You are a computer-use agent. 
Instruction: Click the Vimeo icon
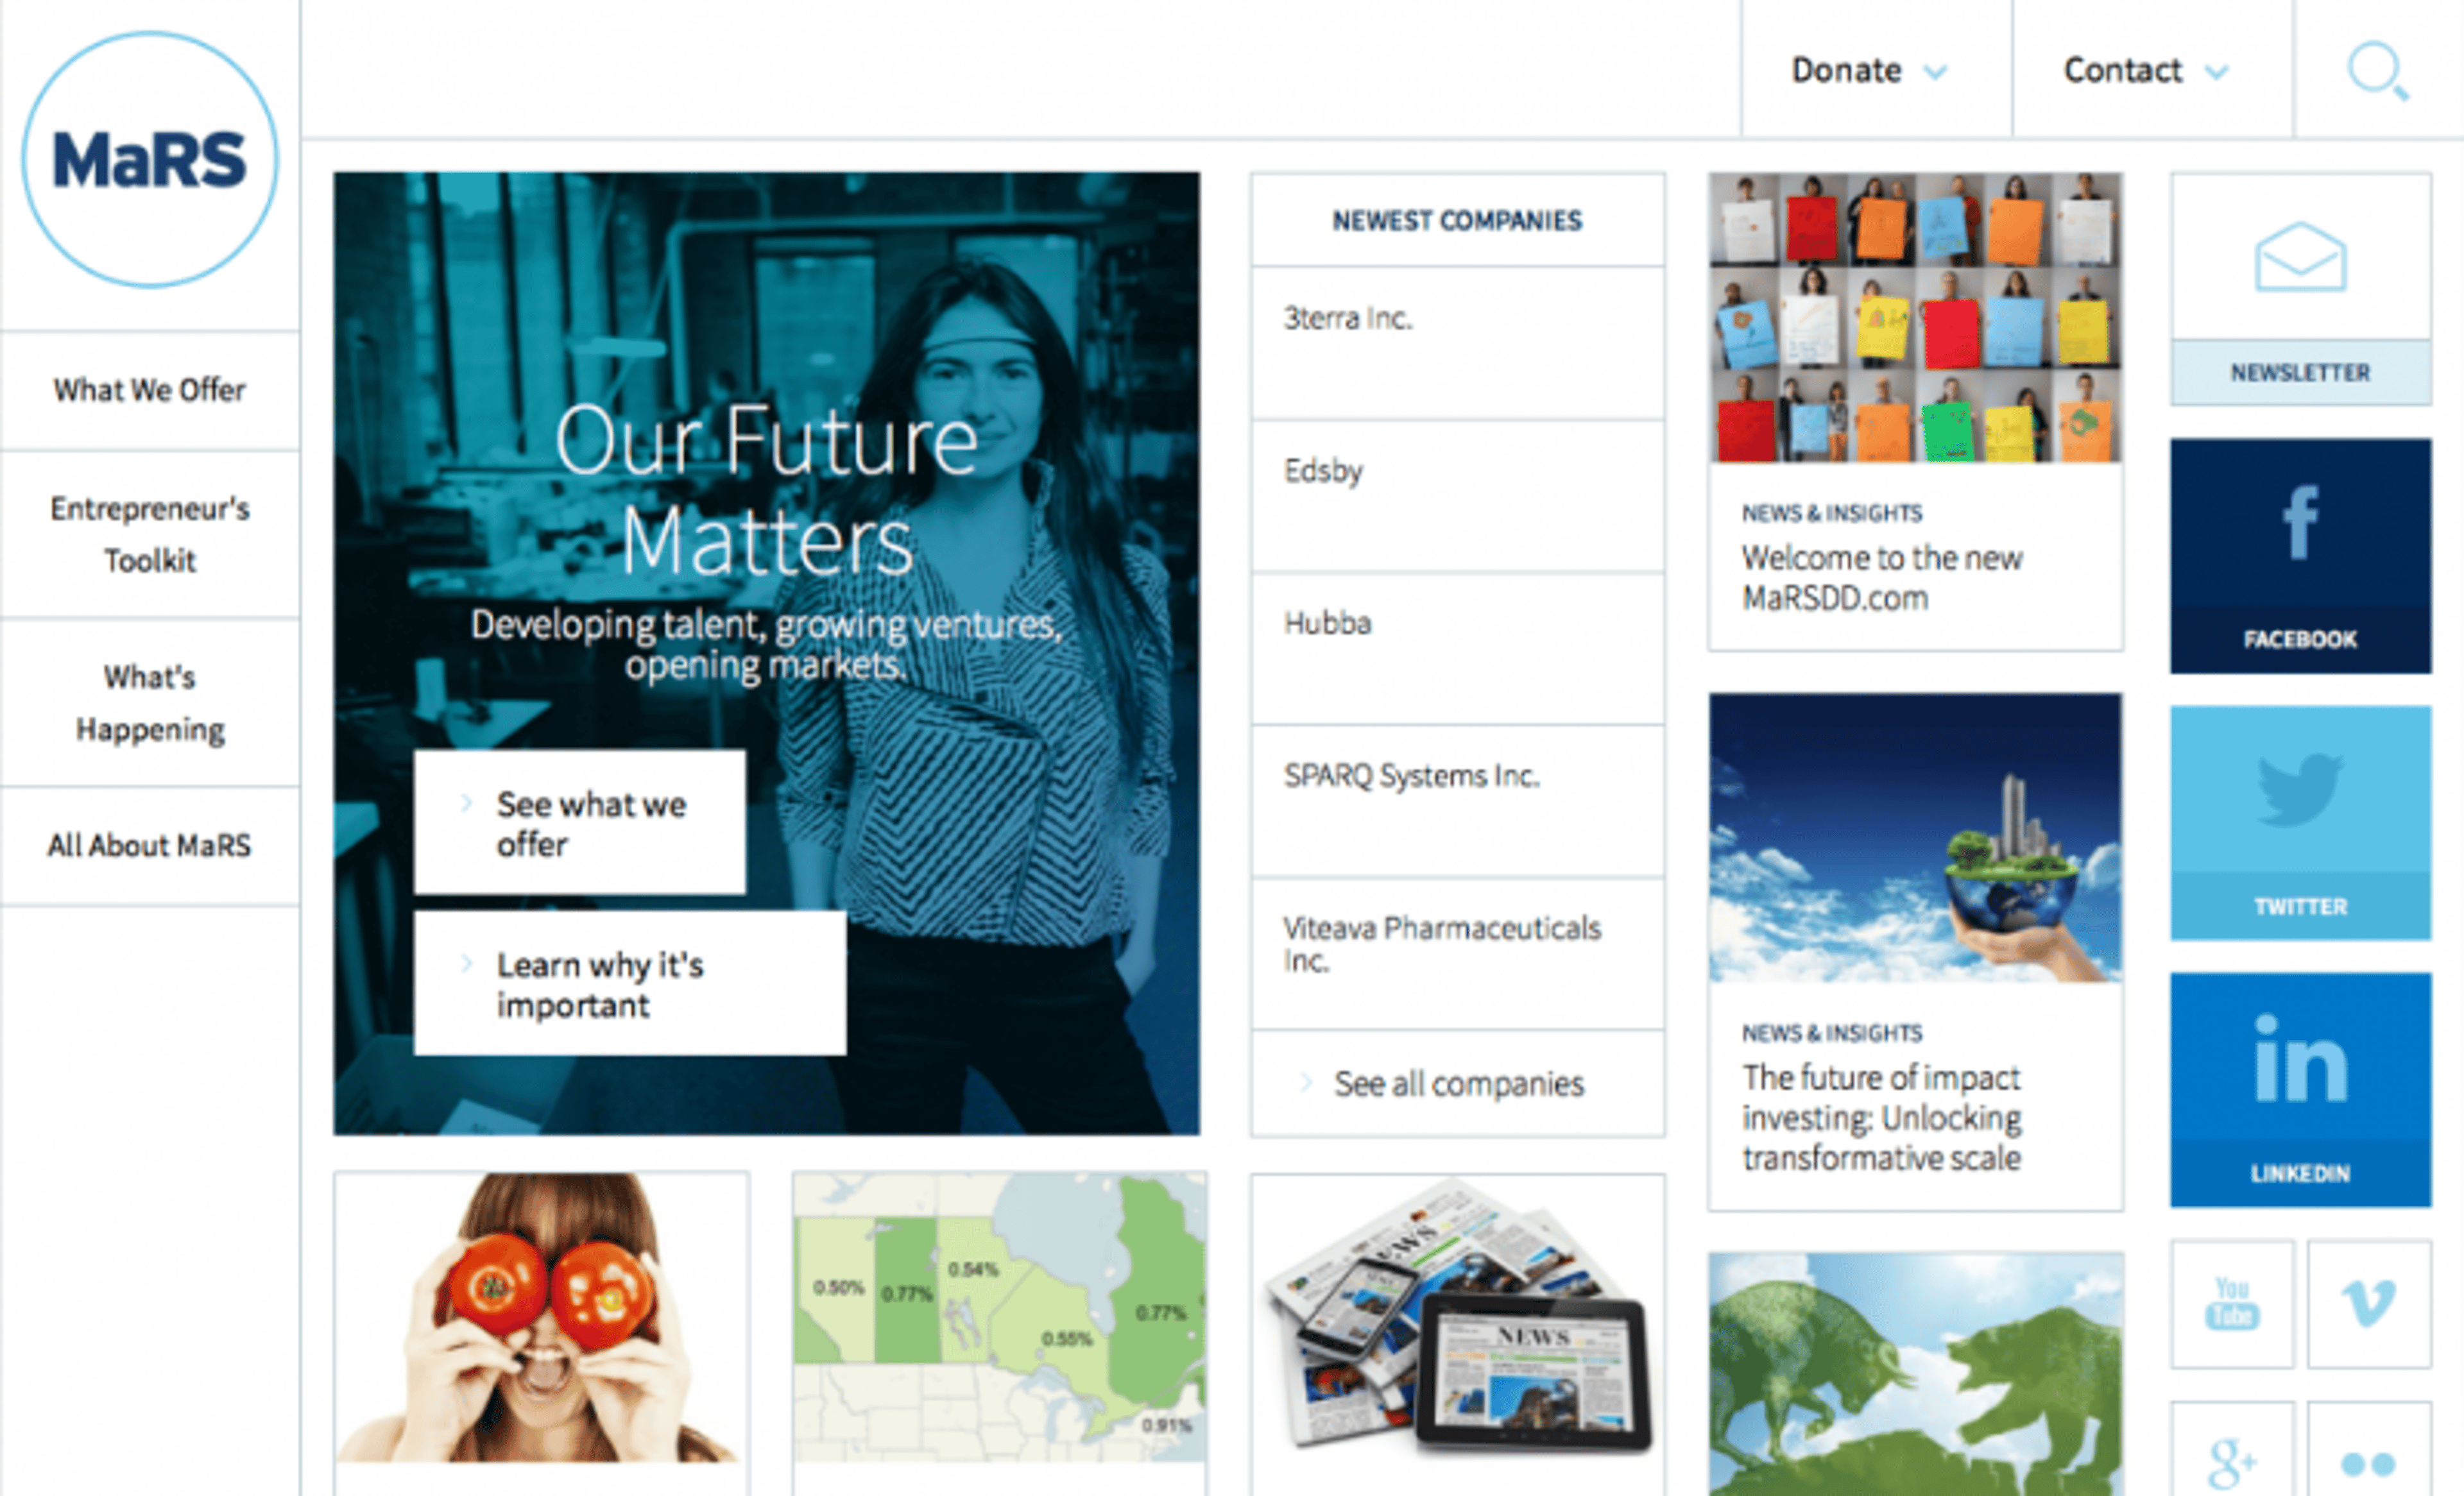pyautogui.click(x=2369, y=1303)
